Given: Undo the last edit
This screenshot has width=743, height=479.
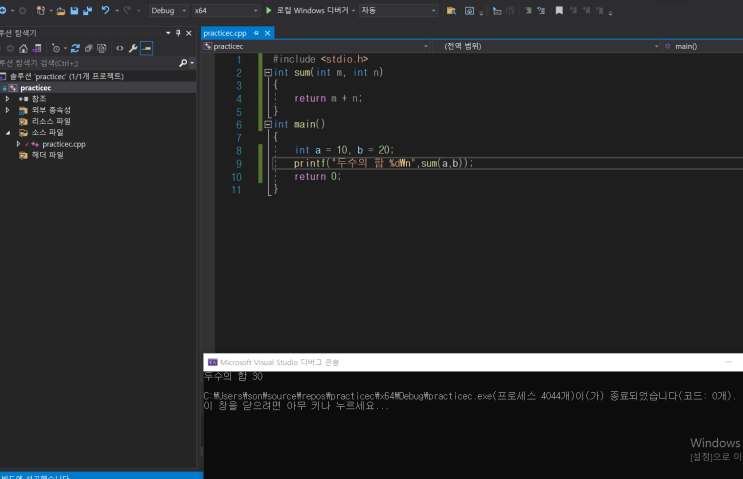Looking at the screenshot, I should (x=105, y=10).
